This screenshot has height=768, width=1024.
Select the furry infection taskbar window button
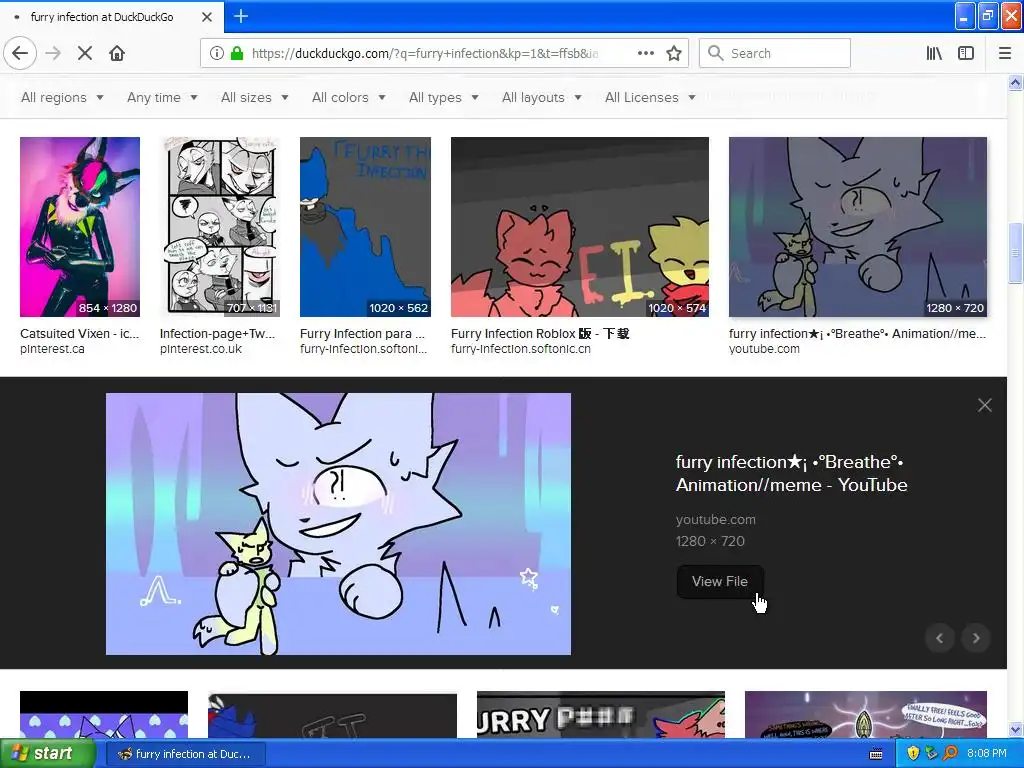coord(185,754)
